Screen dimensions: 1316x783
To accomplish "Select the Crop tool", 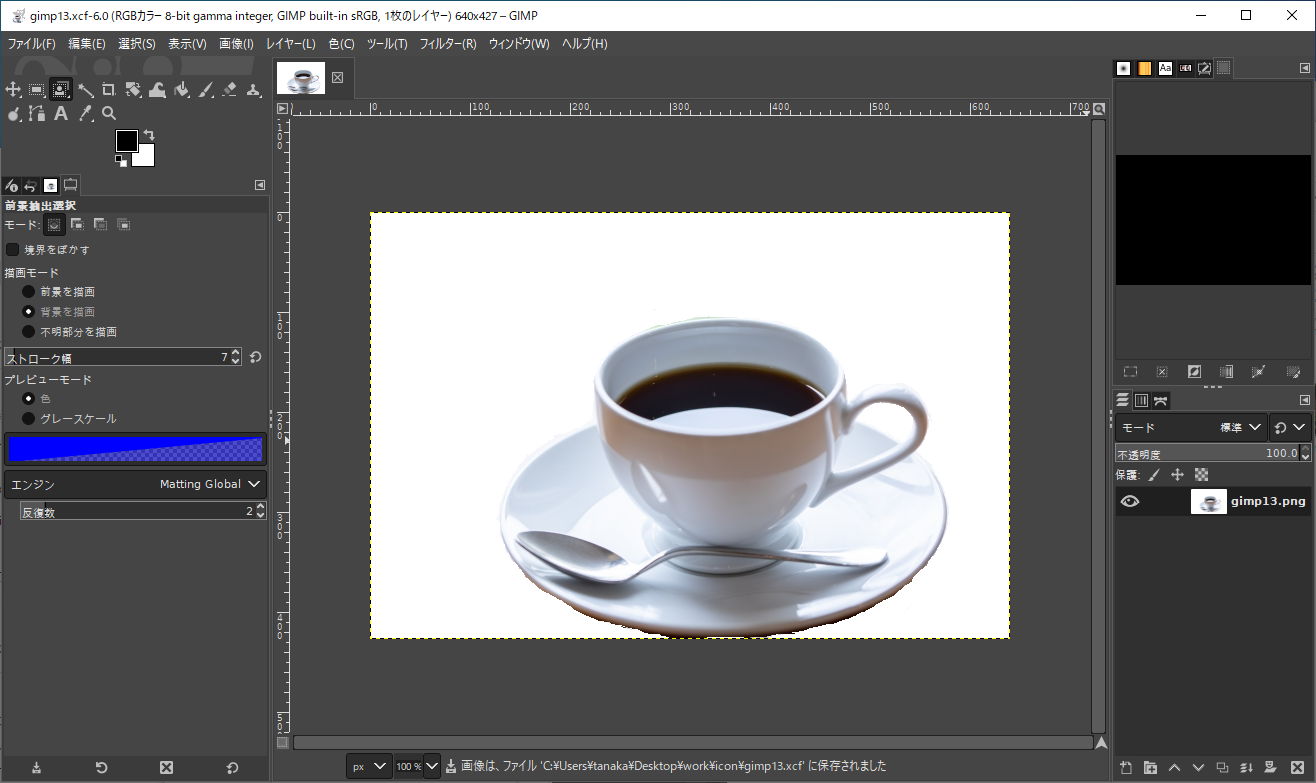I will (109, 90).
